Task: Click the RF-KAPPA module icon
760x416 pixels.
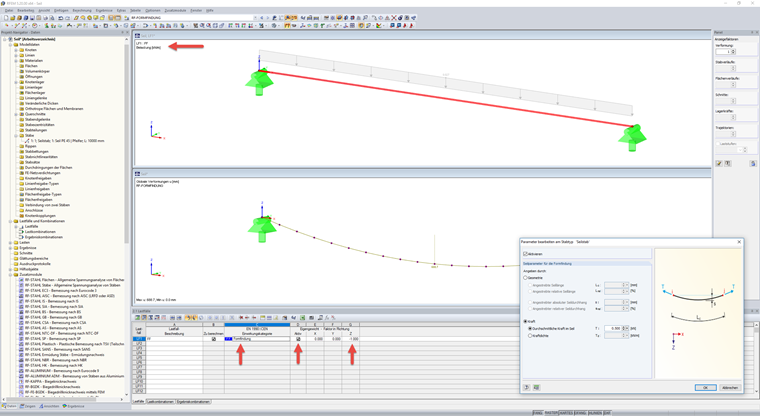Action: tap(21, 382)
